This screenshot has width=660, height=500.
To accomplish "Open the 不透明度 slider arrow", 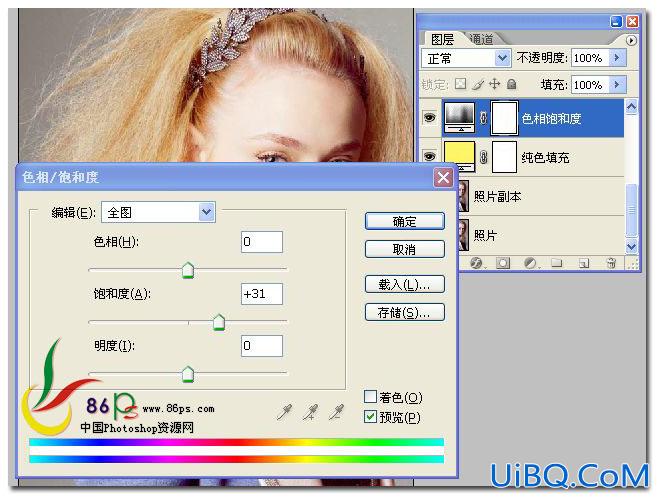I will [x=617, y=58].
